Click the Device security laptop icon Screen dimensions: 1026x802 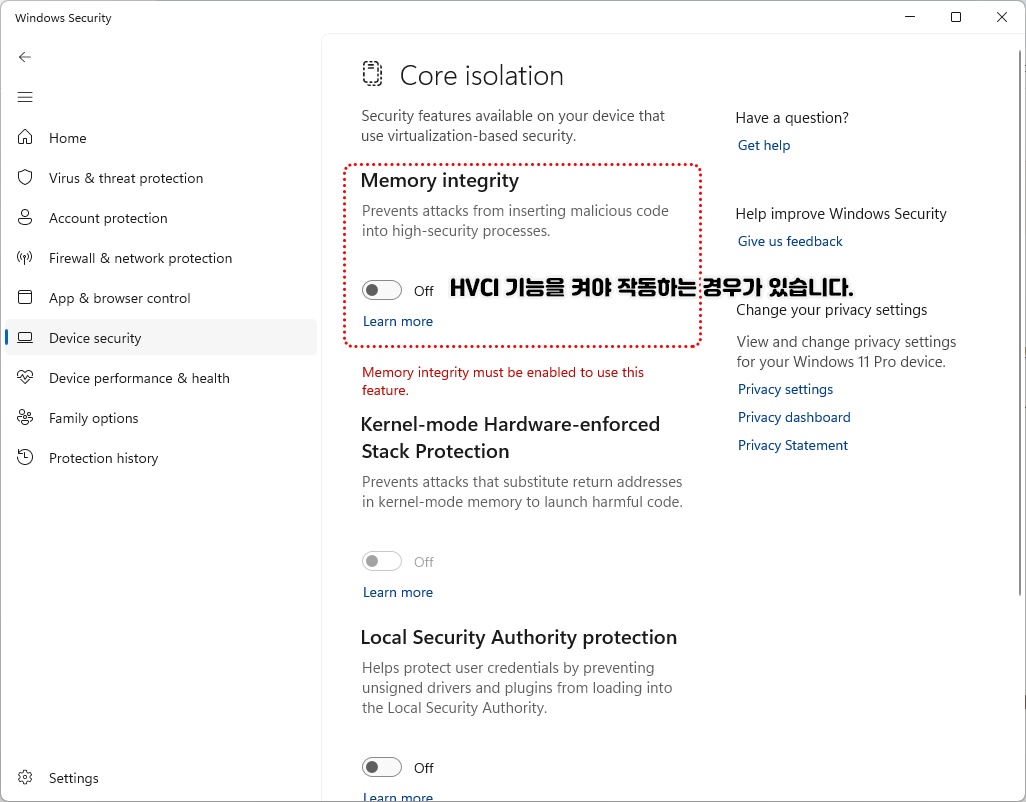click(25, 338)
